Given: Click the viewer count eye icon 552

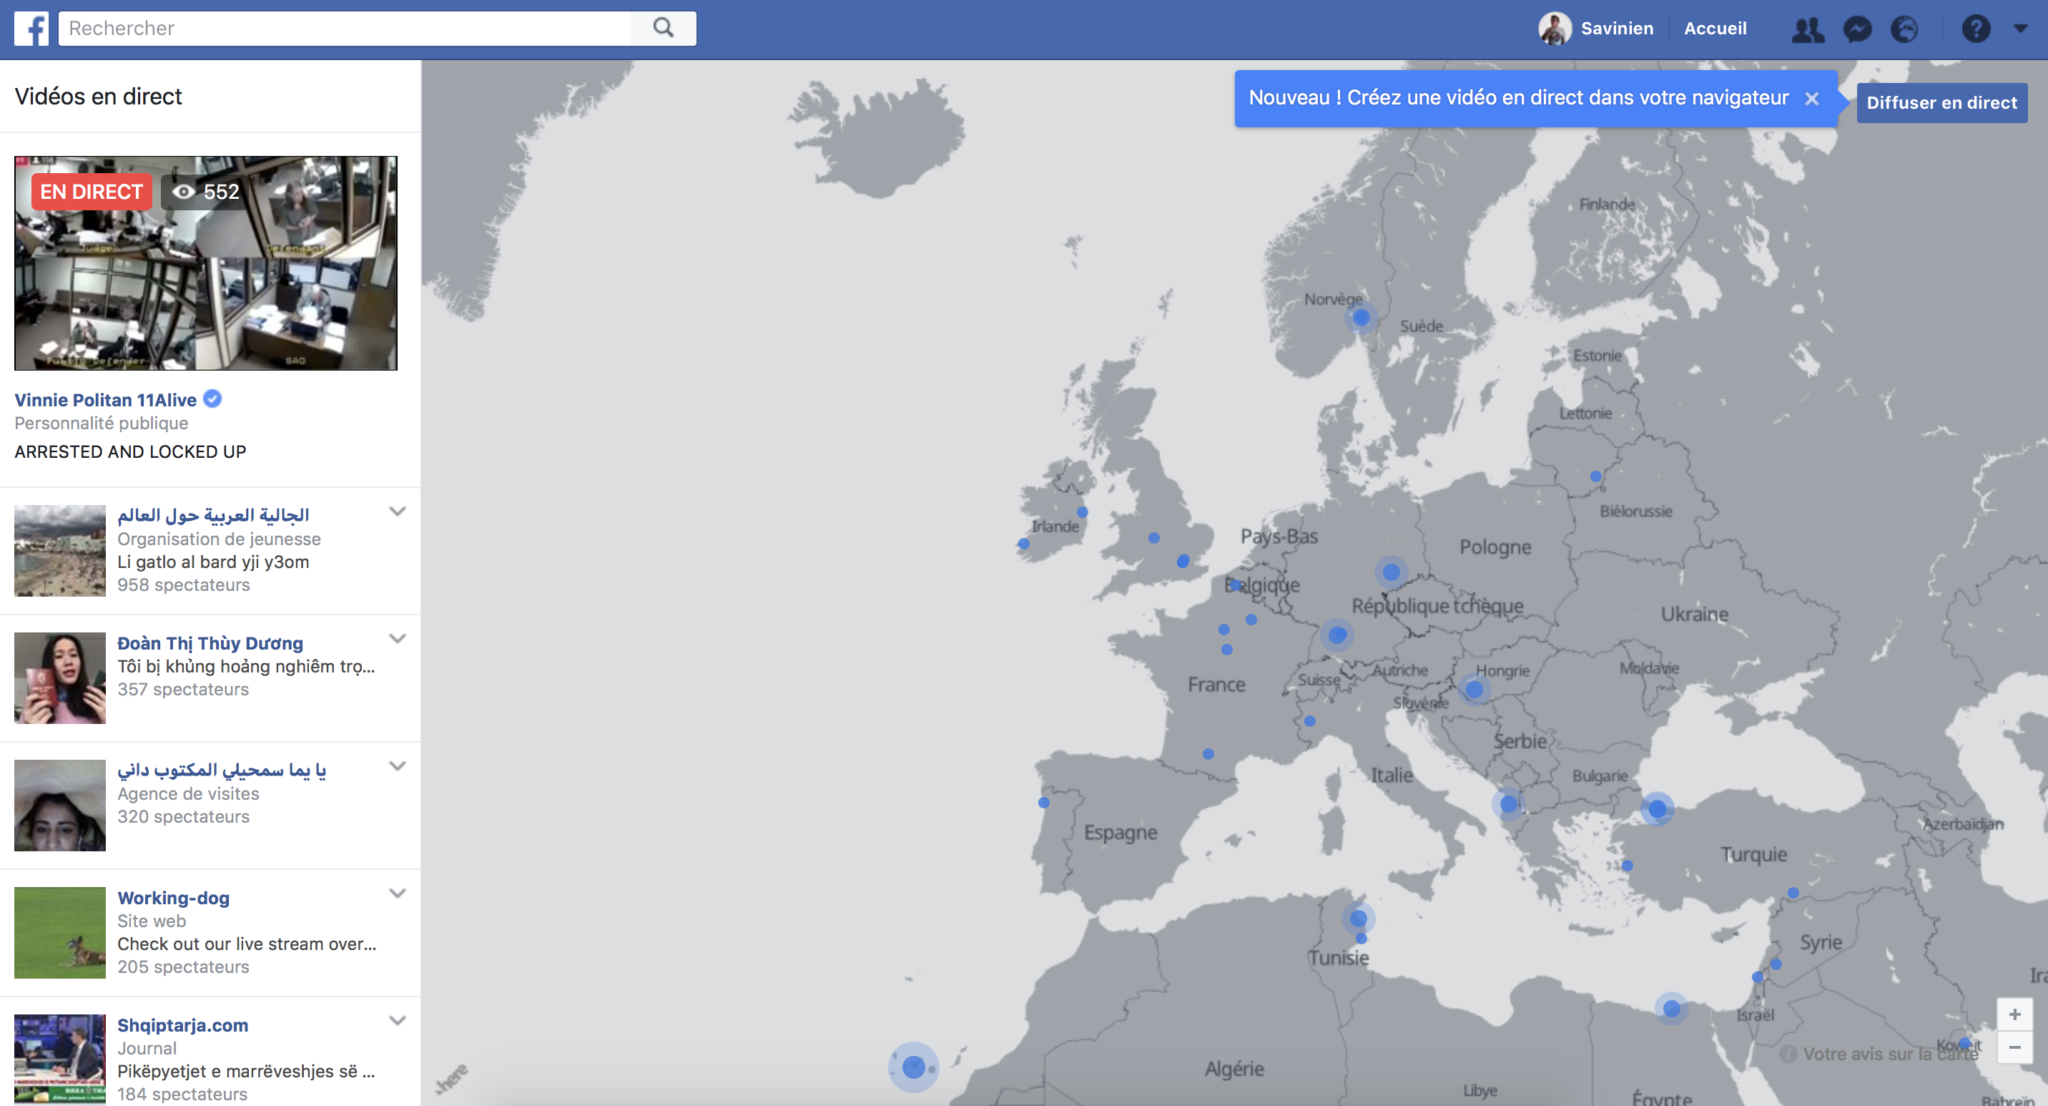Looking at the screenshot, I should click(184, 192).
